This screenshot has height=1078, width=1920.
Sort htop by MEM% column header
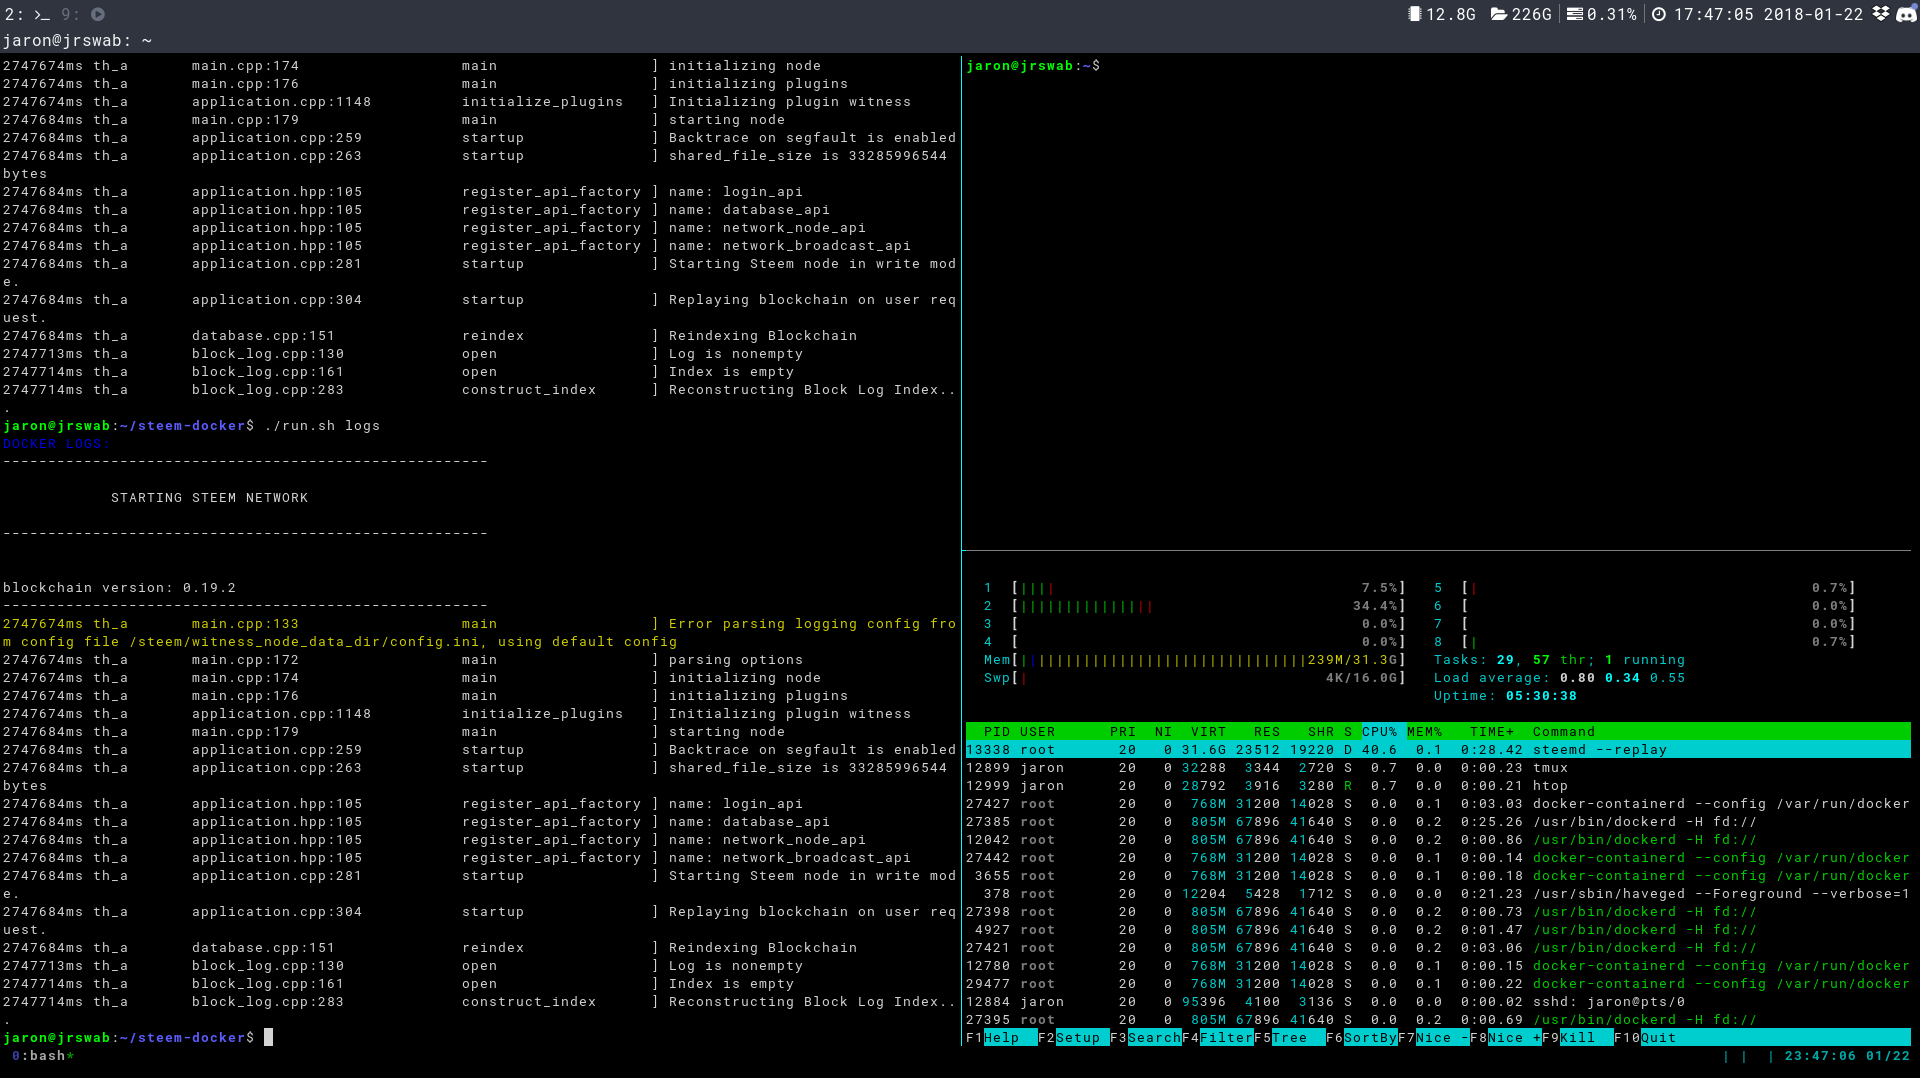coord(1425,732)
